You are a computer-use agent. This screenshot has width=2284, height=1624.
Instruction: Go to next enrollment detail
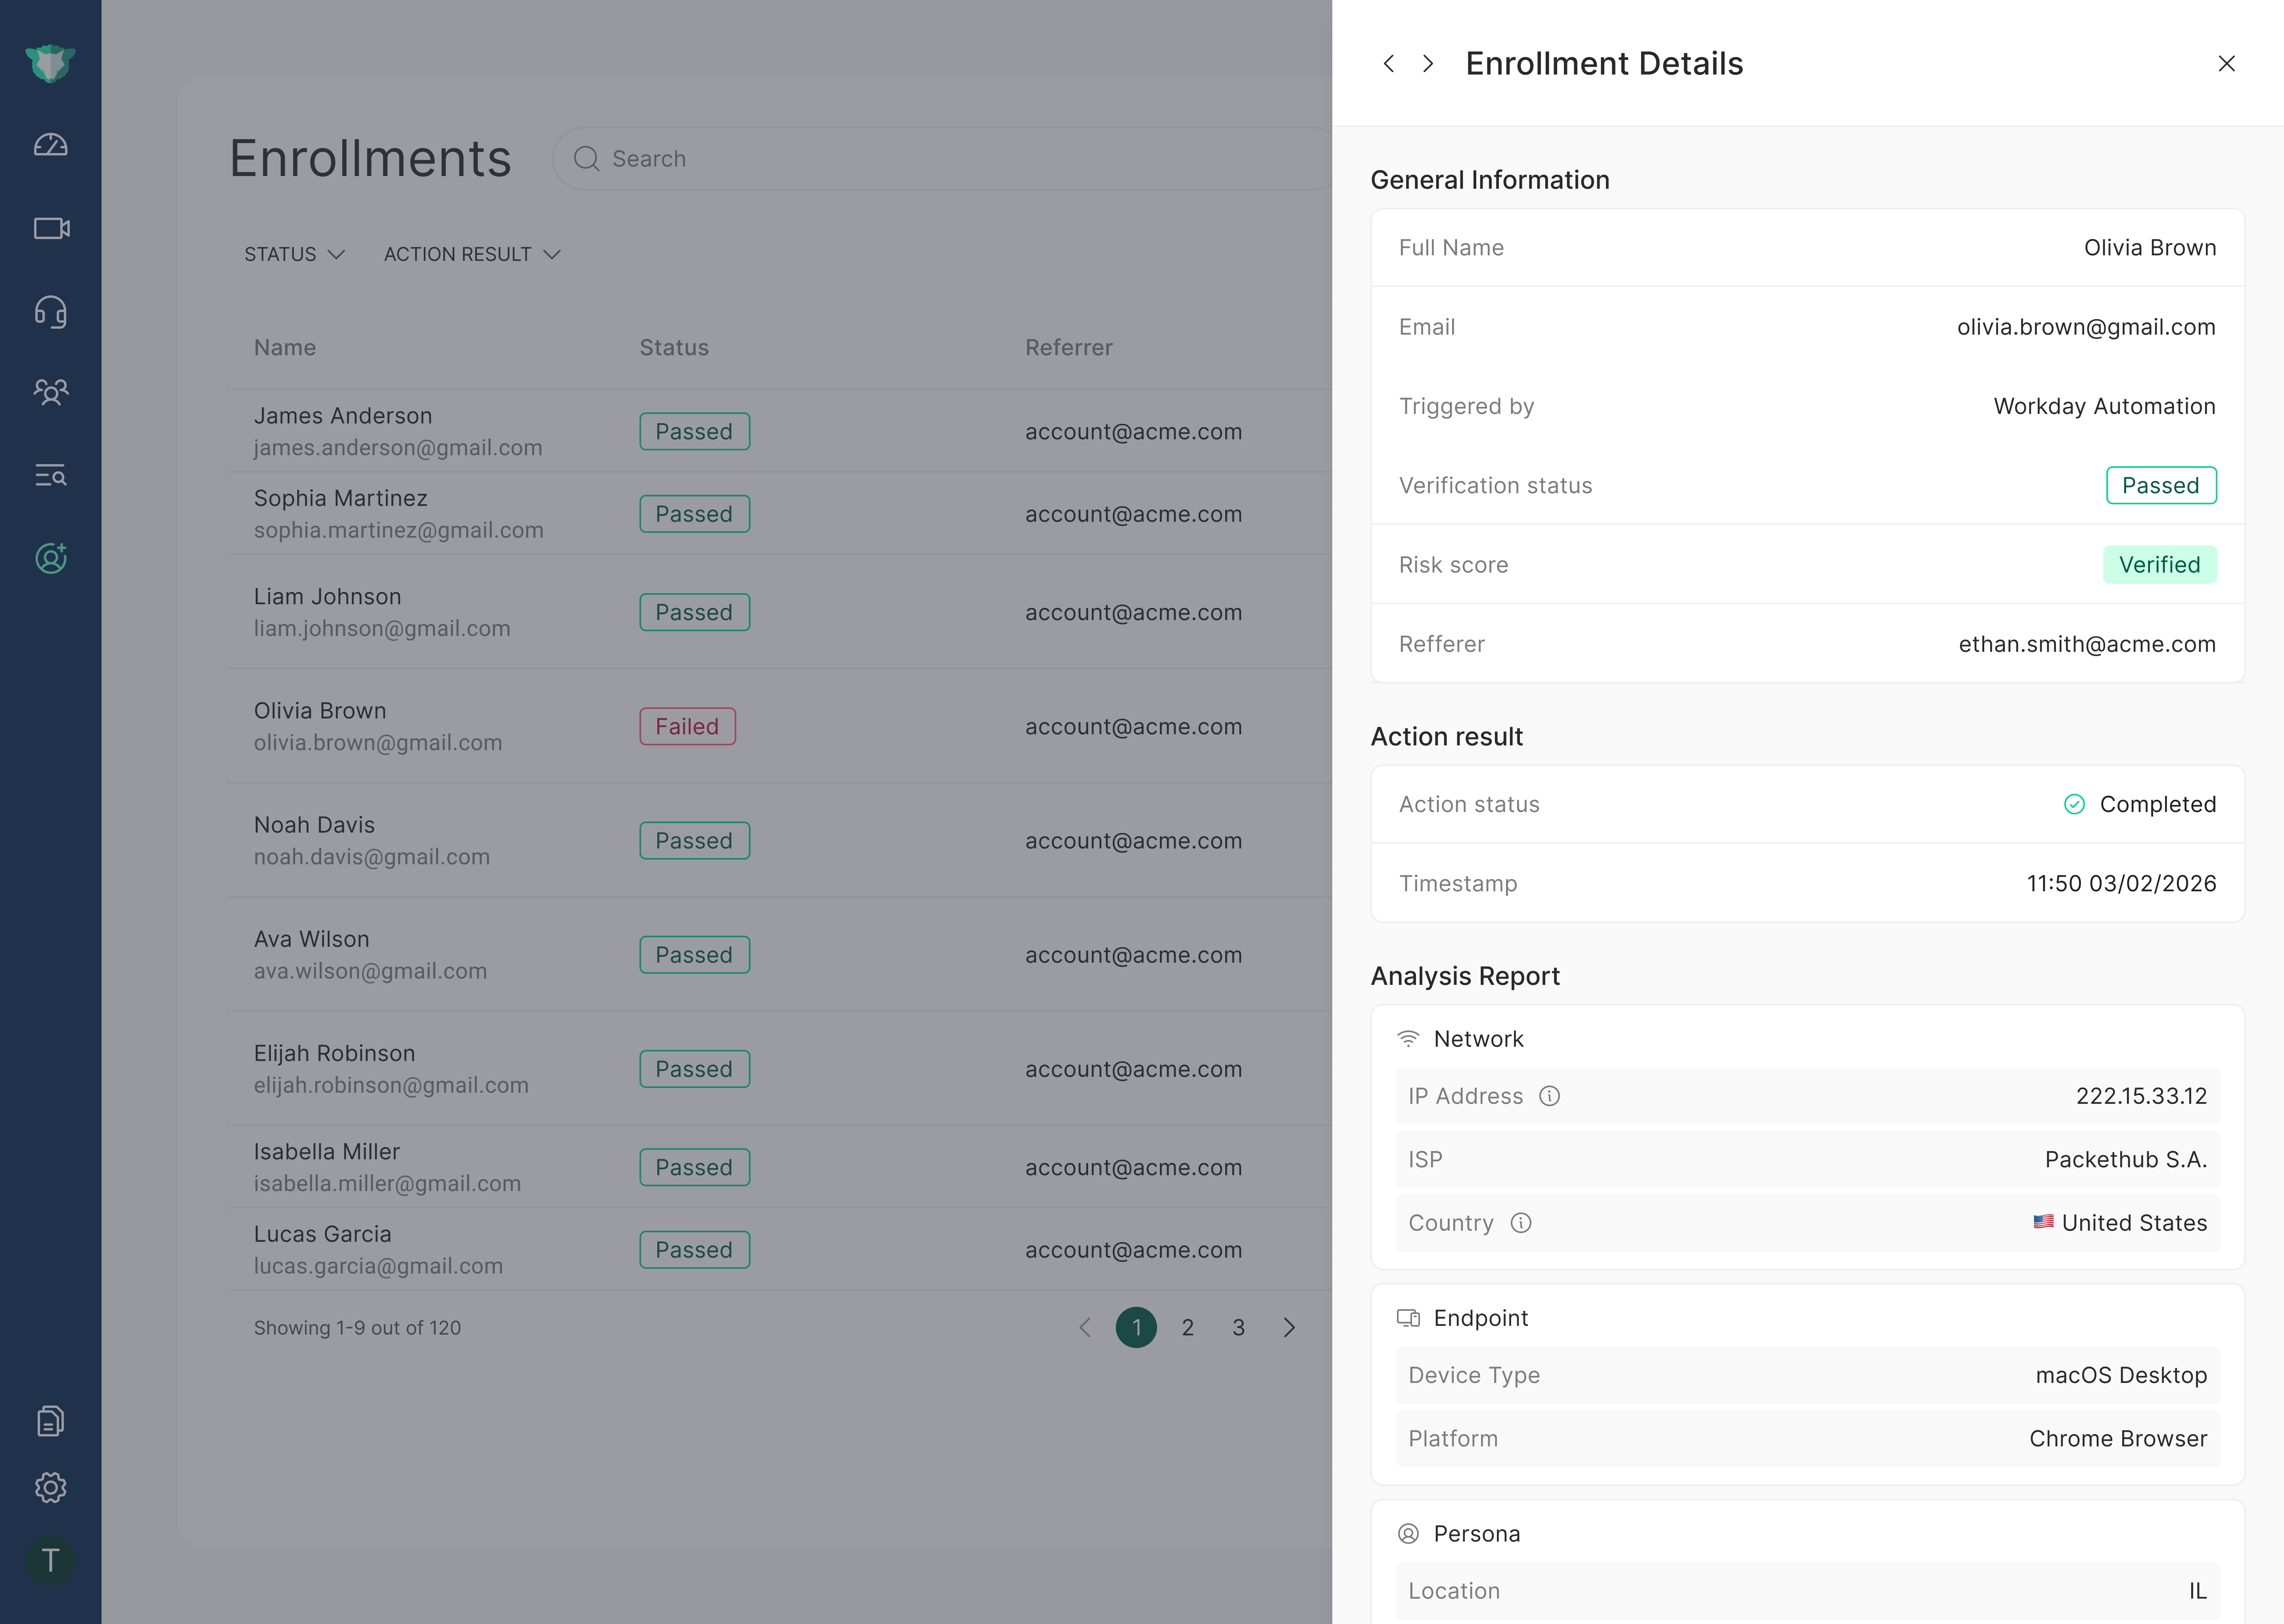1428,63
